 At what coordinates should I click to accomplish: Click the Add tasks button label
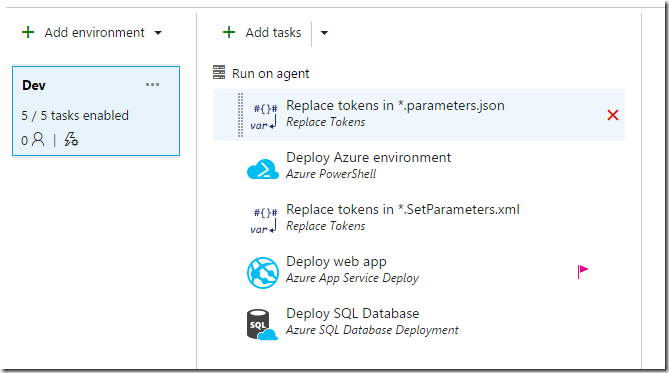coord(273,32)
